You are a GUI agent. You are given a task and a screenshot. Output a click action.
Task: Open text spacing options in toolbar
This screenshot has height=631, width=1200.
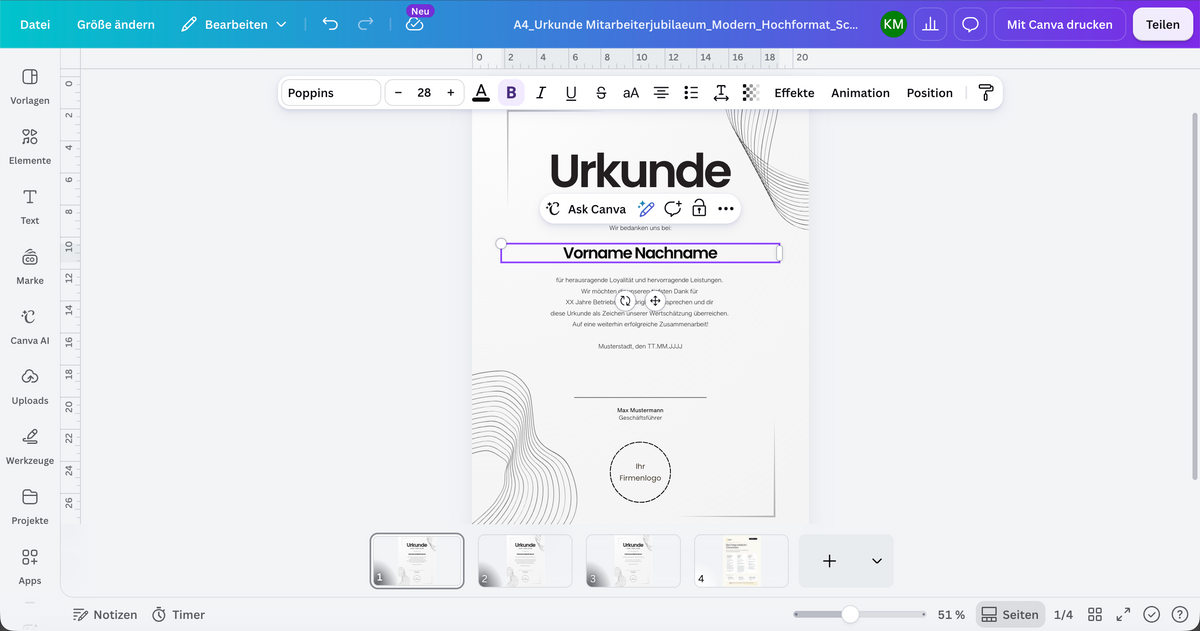click(x=720, y=93)
